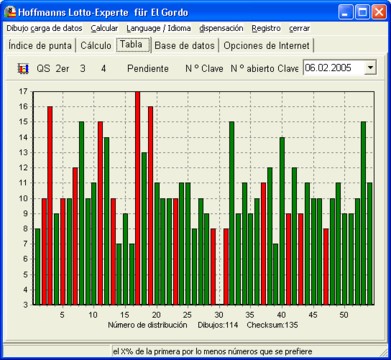Select the 2er toolbar option
Viewport: 391px width, 360px height.
click(x=62, y=69)
